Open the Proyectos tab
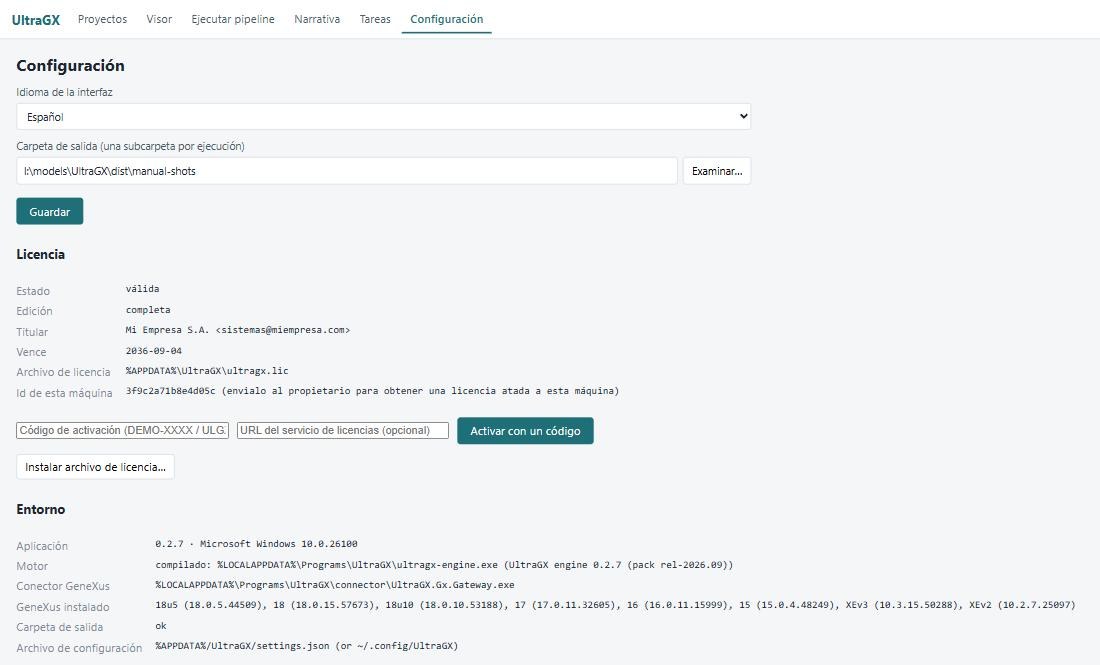The width and height of the screenshot is (1100, 665). 102,19
